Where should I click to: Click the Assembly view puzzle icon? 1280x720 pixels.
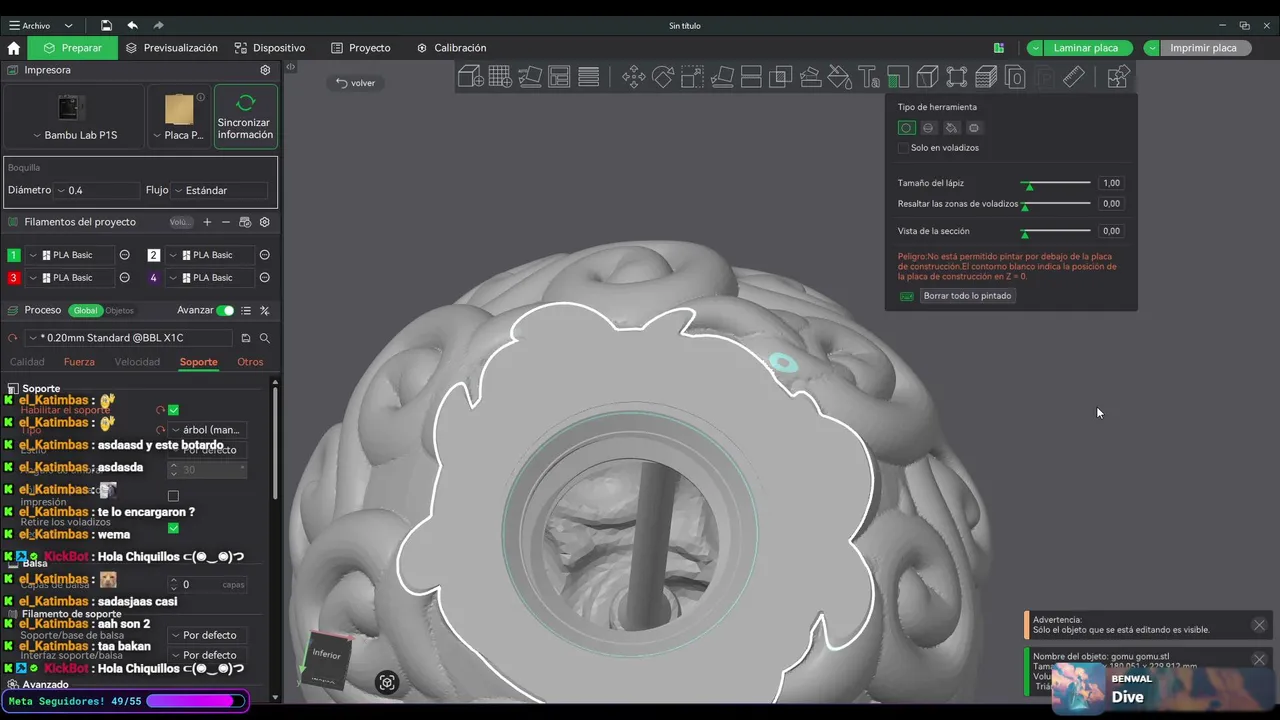1119,77
